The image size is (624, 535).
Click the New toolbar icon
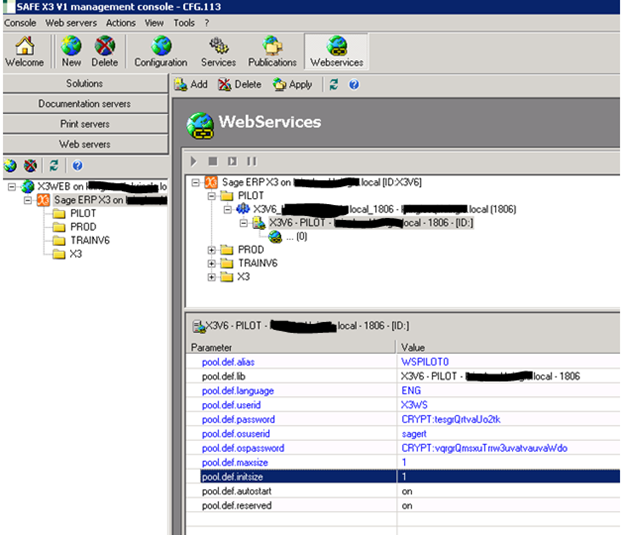point(71,47)
